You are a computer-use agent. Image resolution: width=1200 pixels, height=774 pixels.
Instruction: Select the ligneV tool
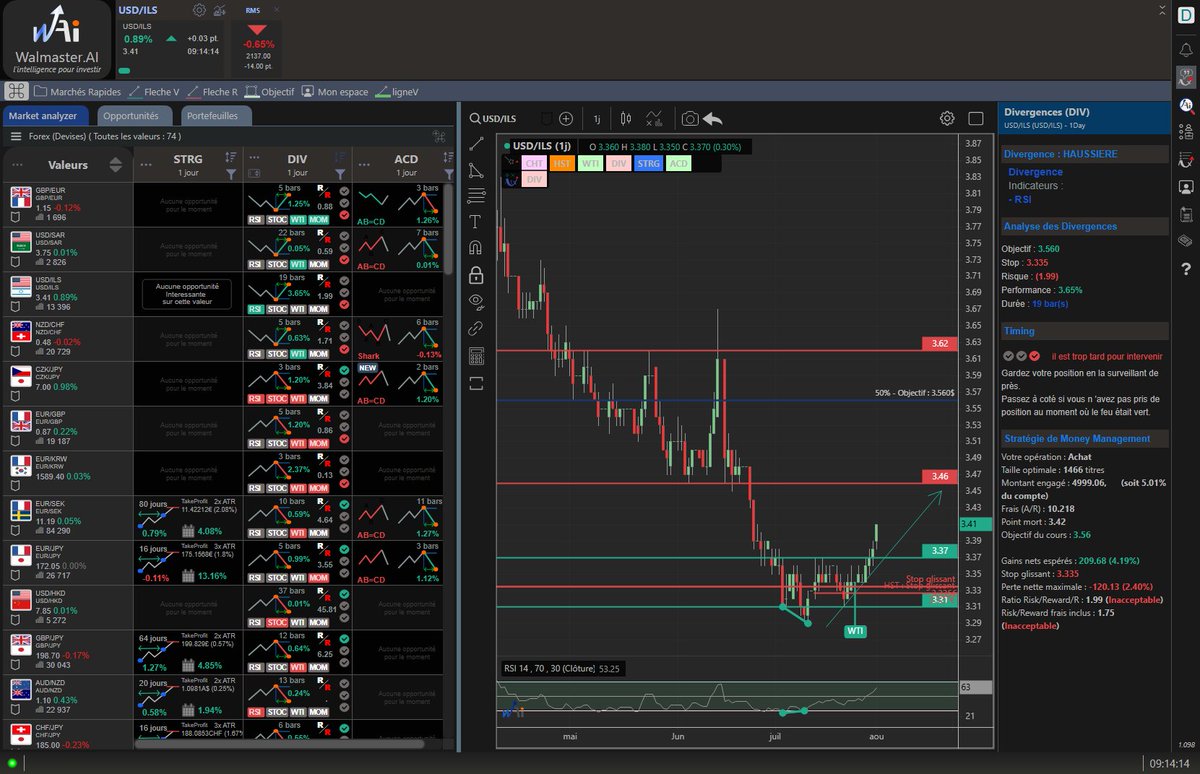click(397, 91)
